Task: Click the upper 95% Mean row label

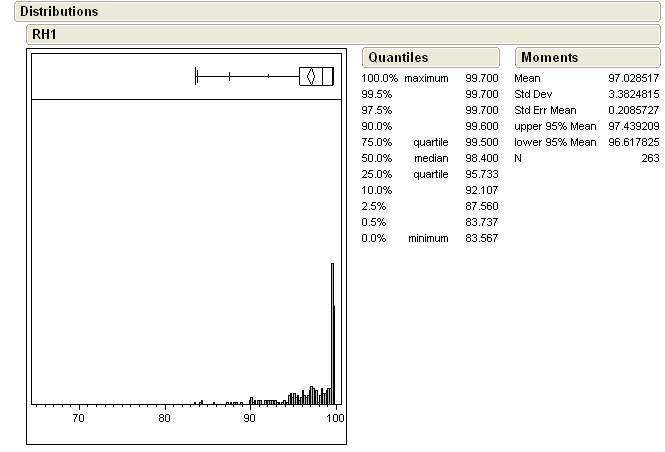Action: pos(555,126)
